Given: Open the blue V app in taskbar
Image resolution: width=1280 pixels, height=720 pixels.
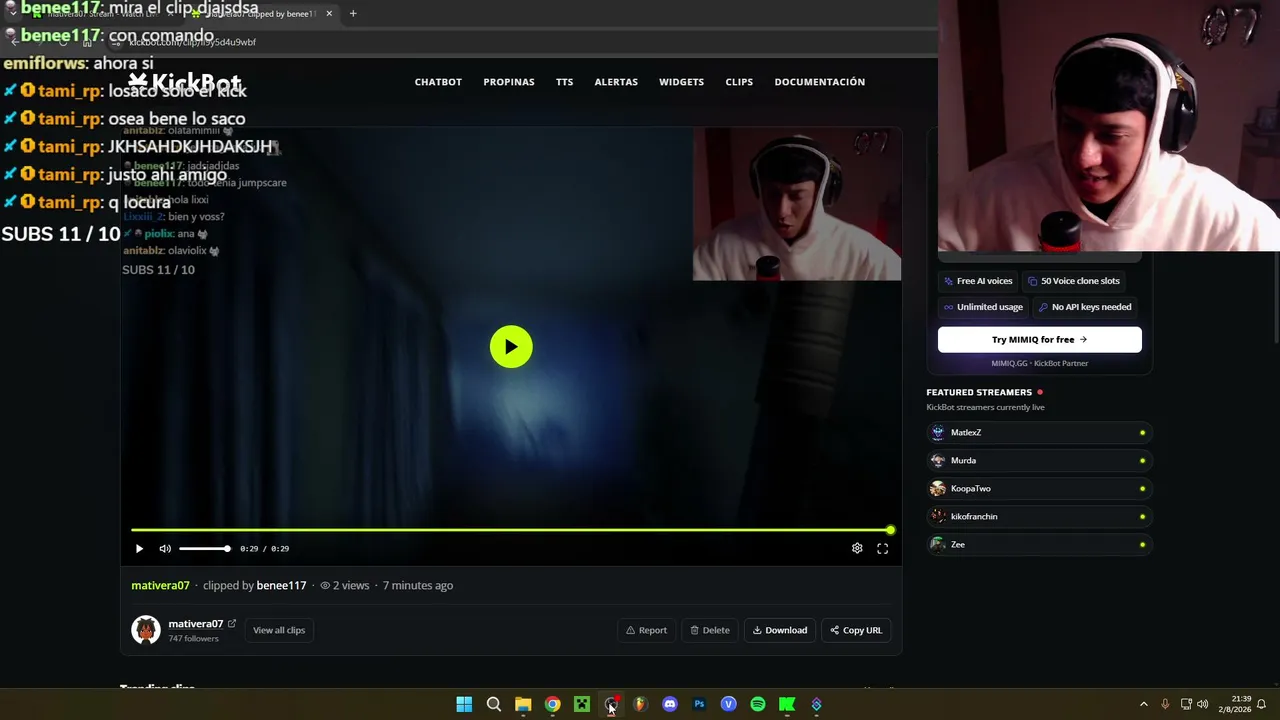Looking at the screenshot, I should tap(728, 704).
